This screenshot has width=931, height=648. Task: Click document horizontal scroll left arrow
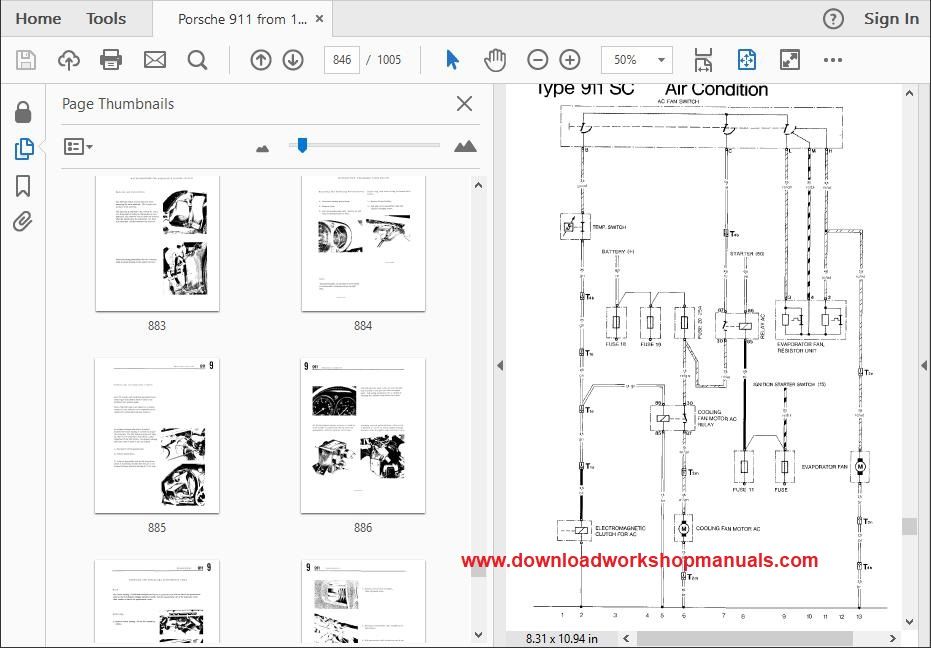click(626, 638)
